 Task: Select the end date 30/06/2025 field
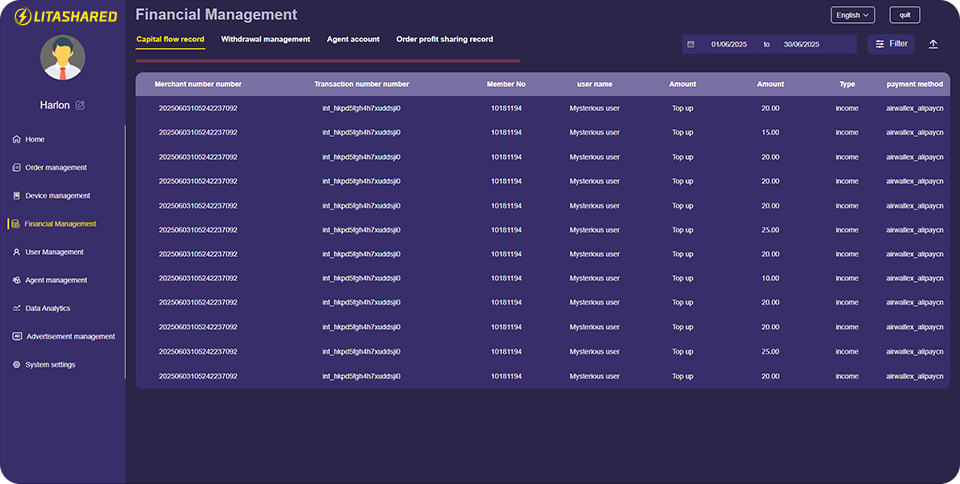click(x=802, y=44)
